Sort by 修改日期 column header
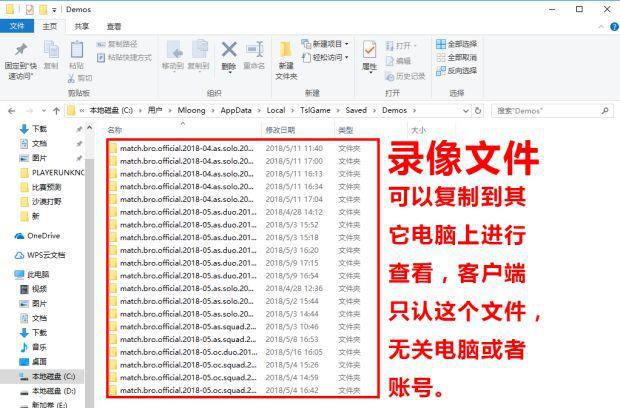 tap(280, 130)
